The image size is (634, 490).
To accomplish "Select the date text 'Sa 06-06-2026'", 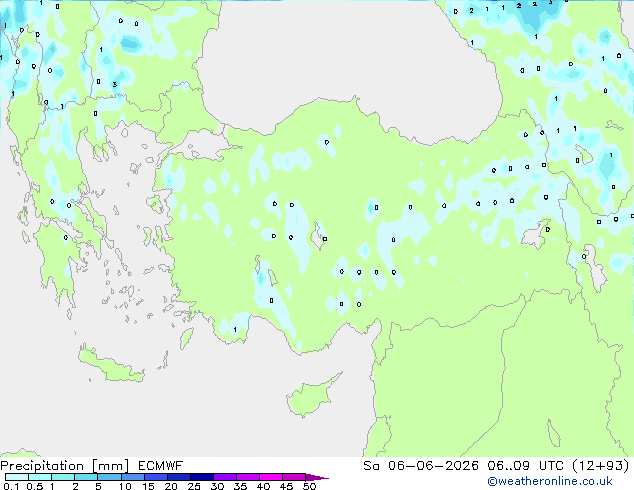I will coord(421,466).
